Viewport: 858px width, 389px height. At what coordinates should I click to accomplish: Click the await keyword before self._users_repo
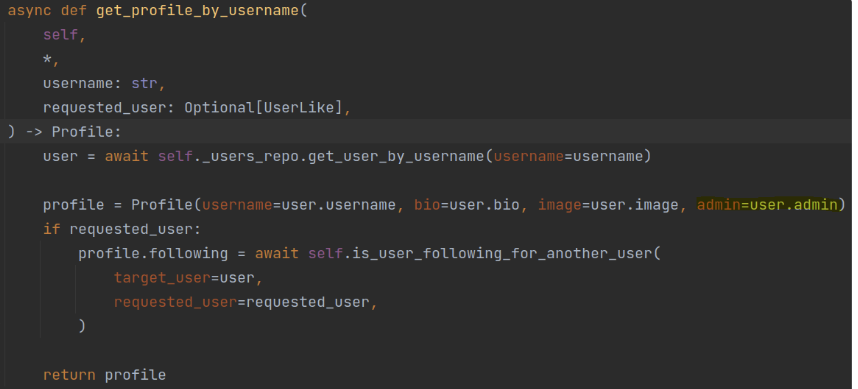click(x=126, y=156)
